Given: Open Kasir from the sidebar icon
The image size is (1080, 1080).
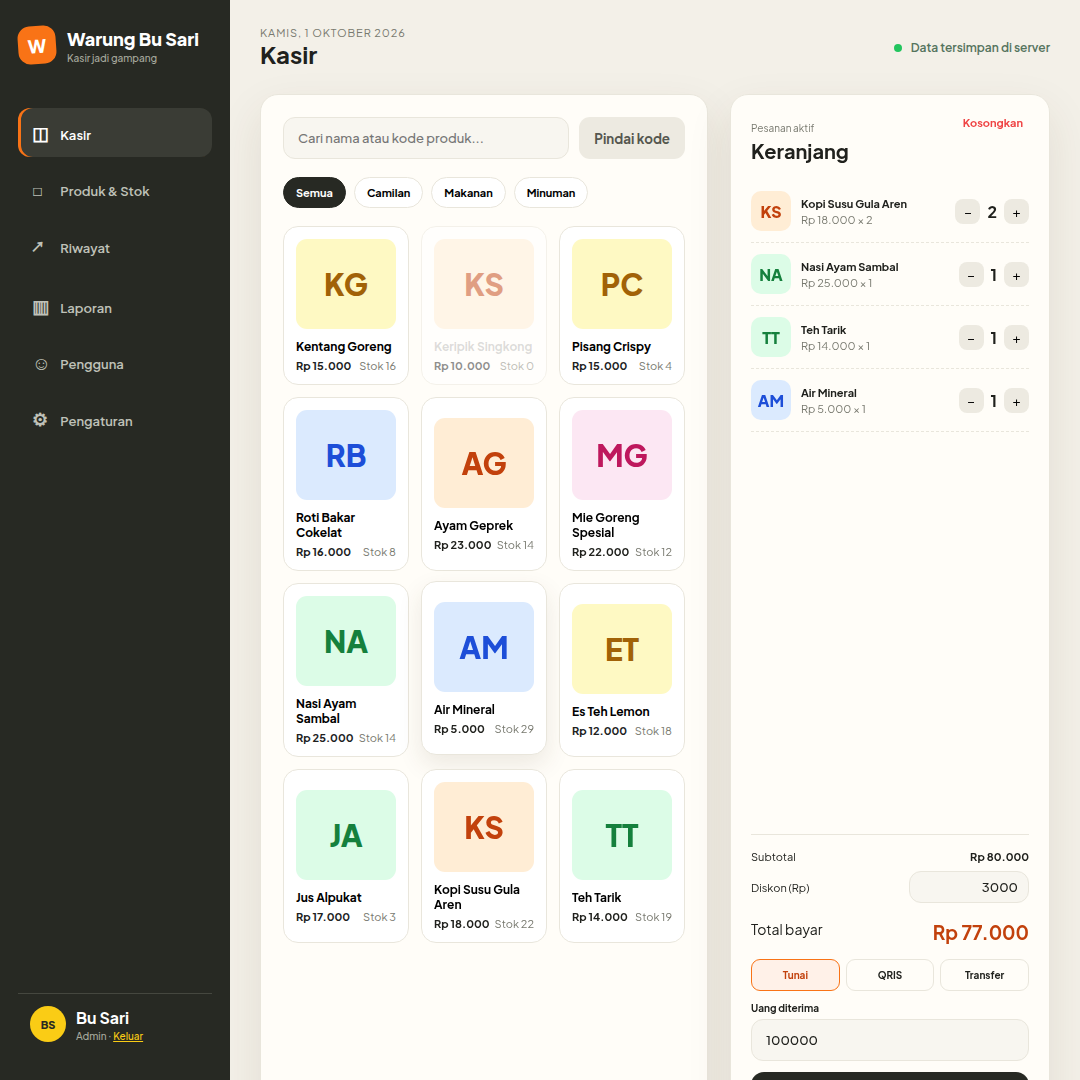Looking at the screenshot, I should click(41, 135).
